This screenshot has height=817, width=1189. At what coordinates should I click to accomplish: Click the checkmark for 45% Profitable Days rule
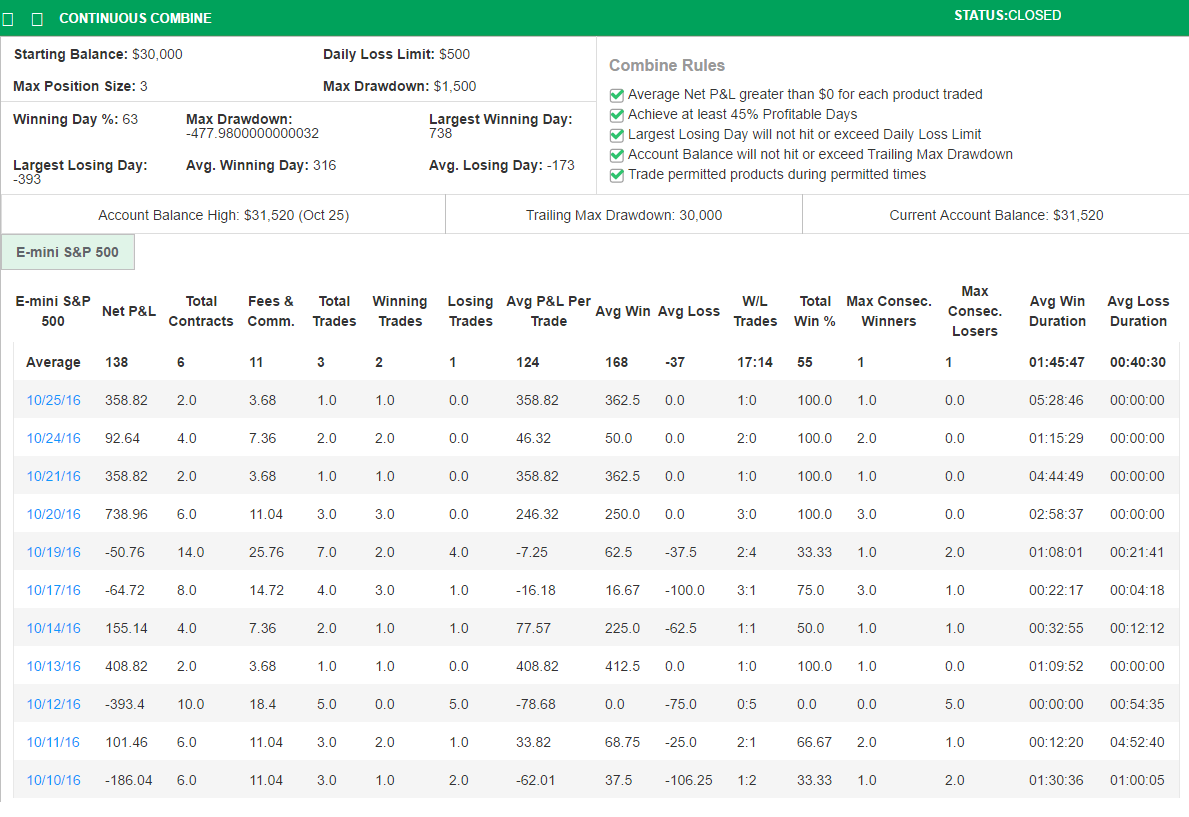pos(617,114)
